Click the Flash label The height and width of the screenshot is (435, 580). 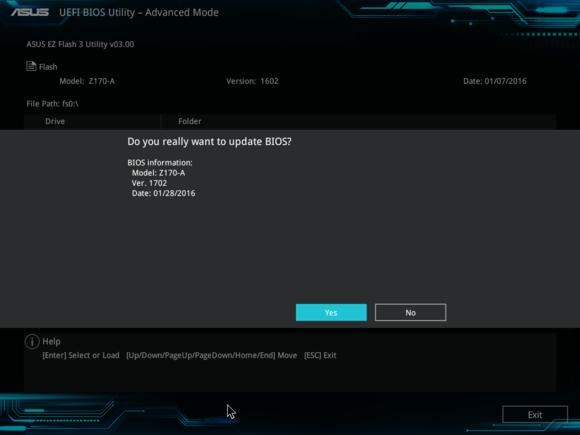[x=48, y=67]
